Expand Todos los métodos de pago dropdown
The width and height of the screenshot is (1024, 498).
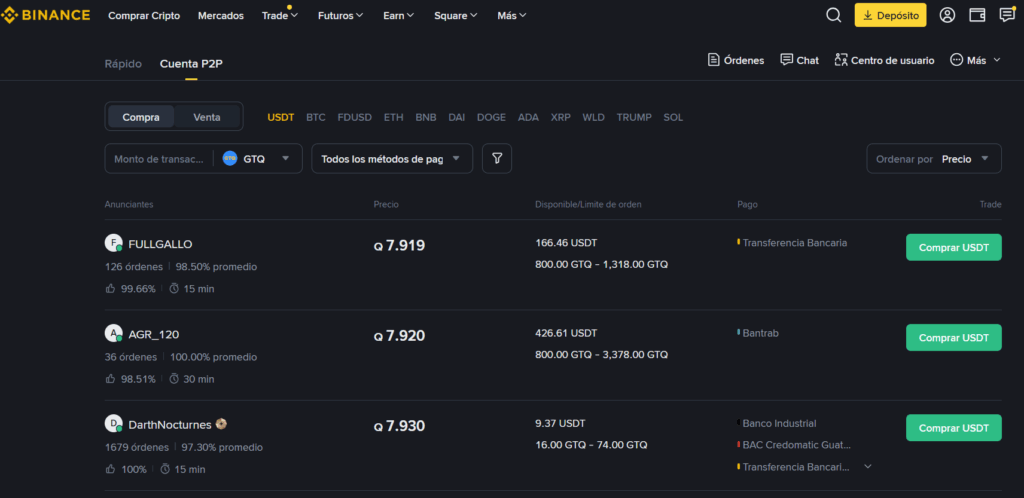coord(392,158)
